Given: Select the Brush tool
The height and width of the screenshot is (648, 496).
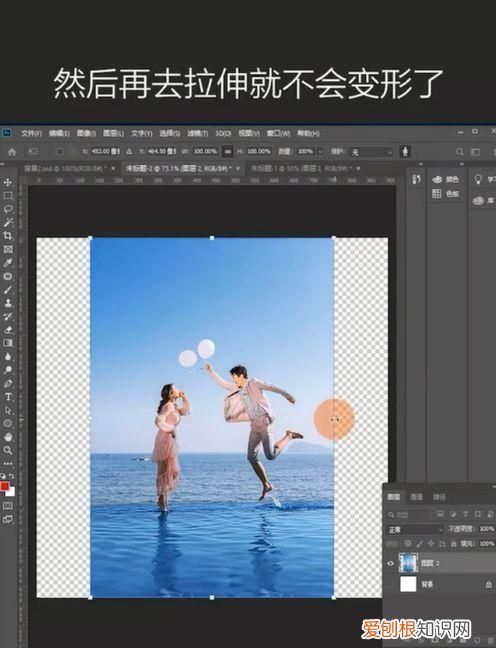Looking at the screenshot, I should click(8, 290).
